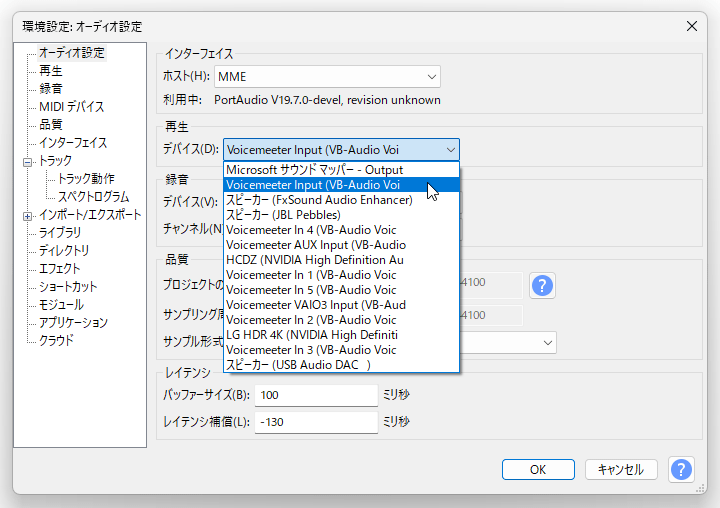The image size is (720, 508).
Task: Pick Voicemeeter In 3 from the list
Action: pos(341,350)
